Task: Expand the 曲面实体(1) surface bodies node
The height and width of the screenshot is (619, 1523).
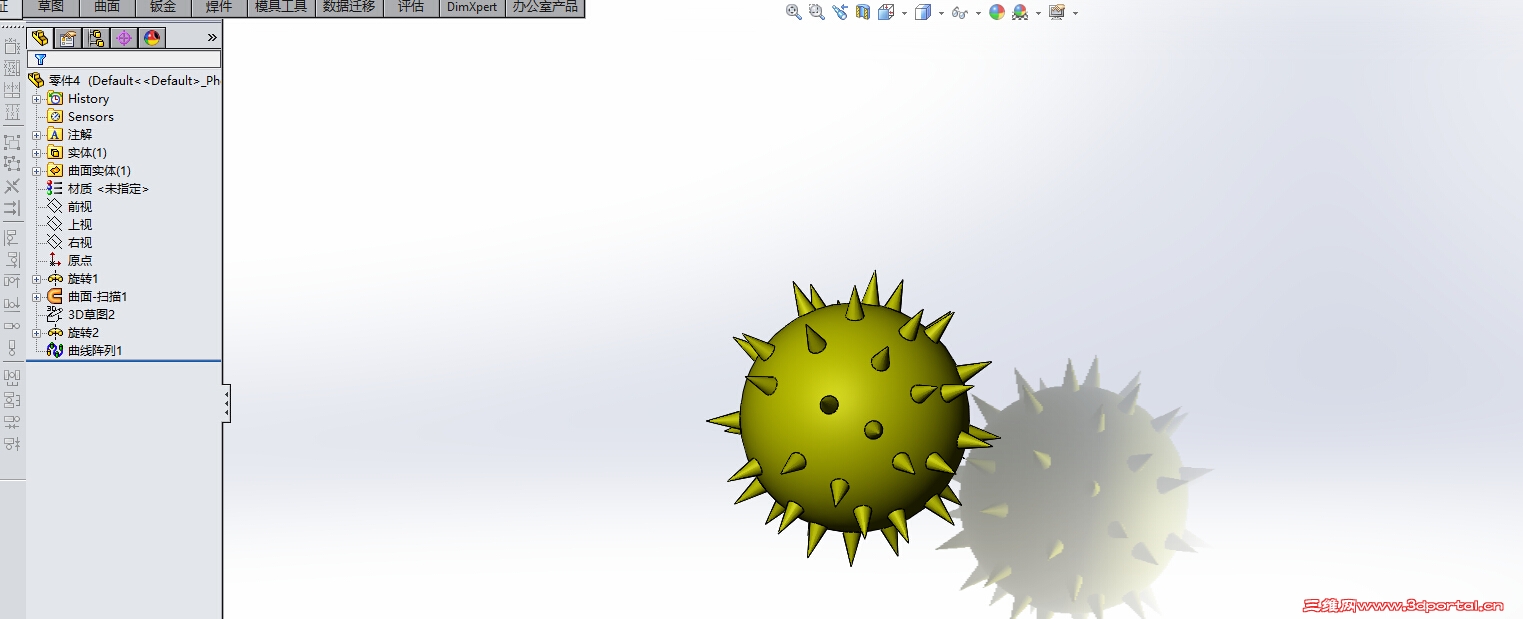Action: click(37, 171)
